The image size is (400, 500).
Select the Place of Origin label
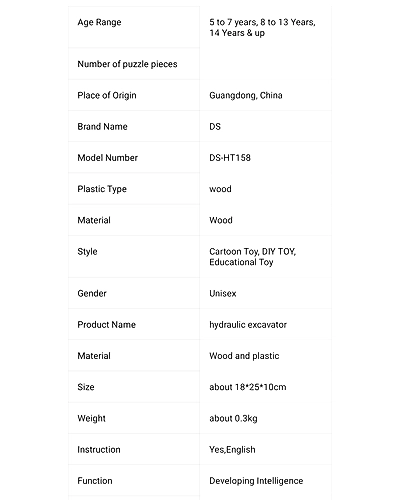tap(107, 95)
